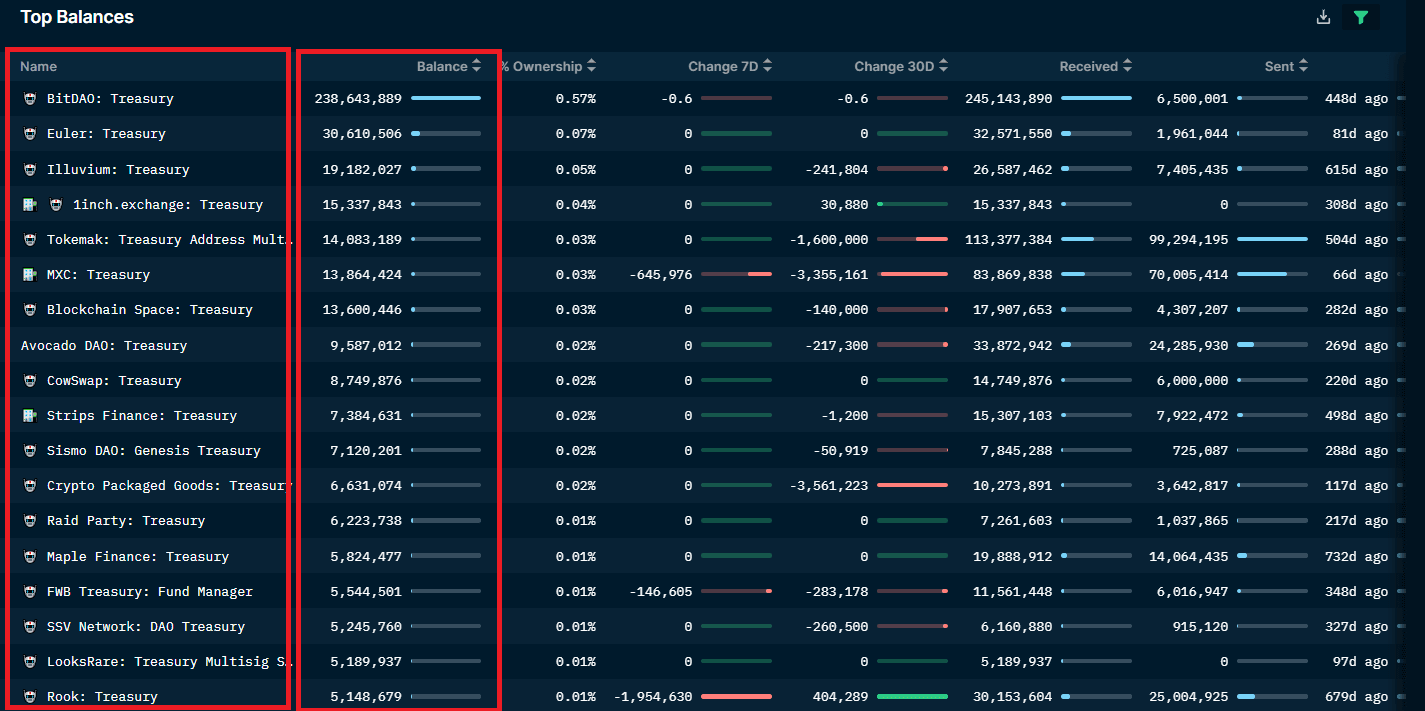Viewport: 1425px width, 711px height.
Task: Open the Strips Finance: Treasury entry
Action: tap(142, 416)
